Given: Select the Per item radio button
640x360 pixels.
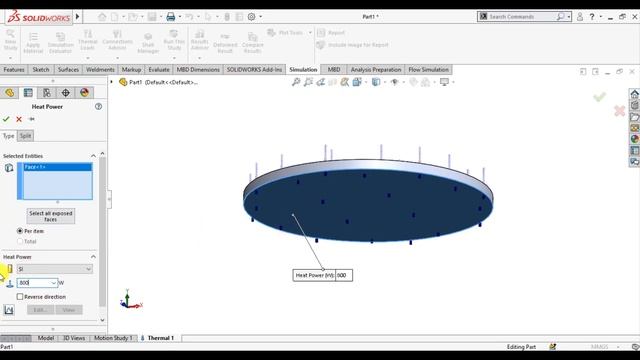Looking at the screenshot, I should coord(20,231).
